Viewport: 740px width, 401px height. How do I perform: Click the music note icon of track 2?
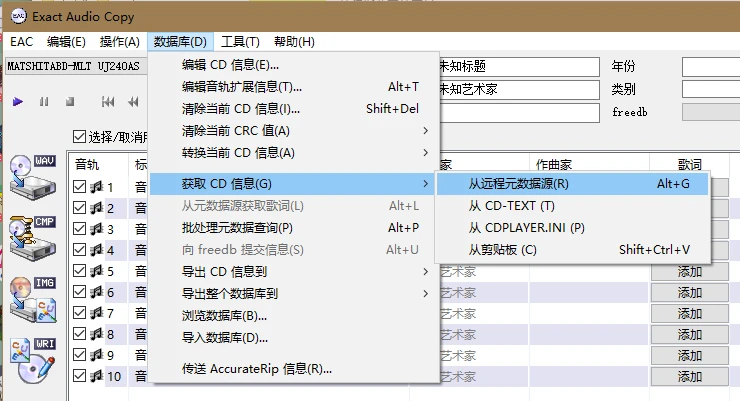coord(97,208)
